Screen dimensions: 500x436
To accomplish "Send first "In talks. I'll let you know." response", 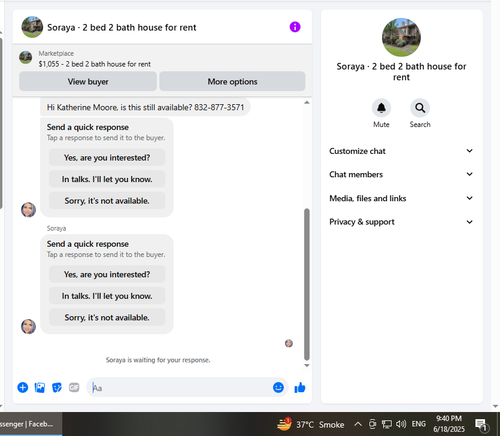I will pyautogui.click(x=107, y=179).
